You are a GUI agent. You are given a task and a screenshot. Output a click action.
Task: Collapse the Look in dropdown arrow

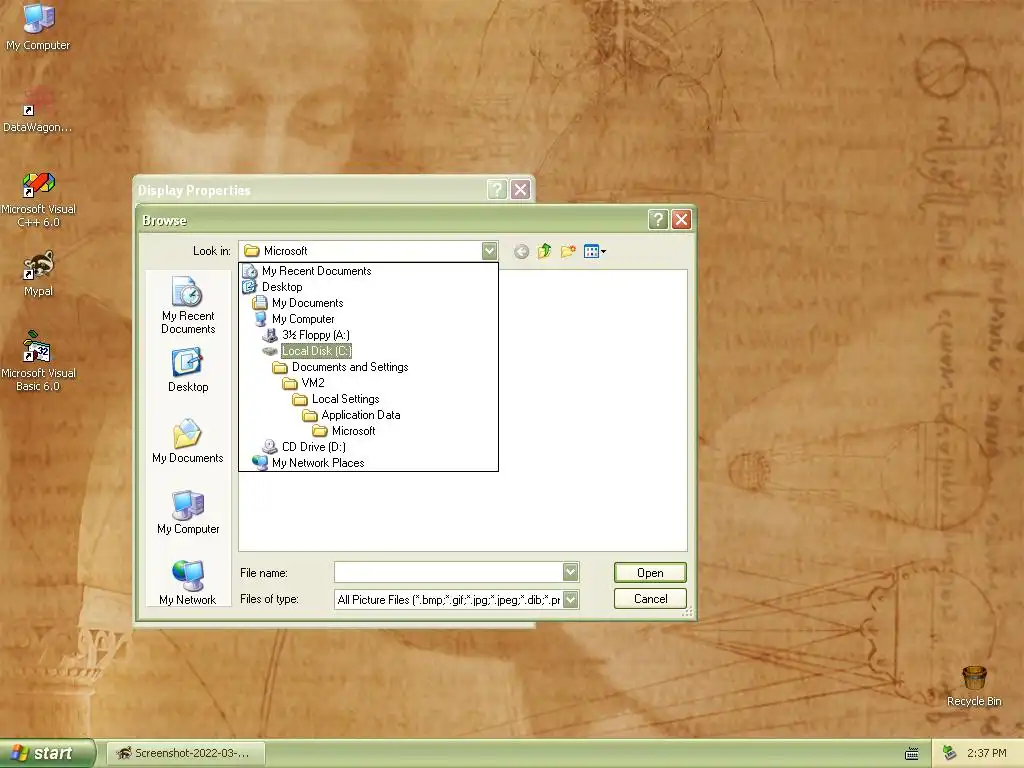pyautogui.click(x=489, y=251)
